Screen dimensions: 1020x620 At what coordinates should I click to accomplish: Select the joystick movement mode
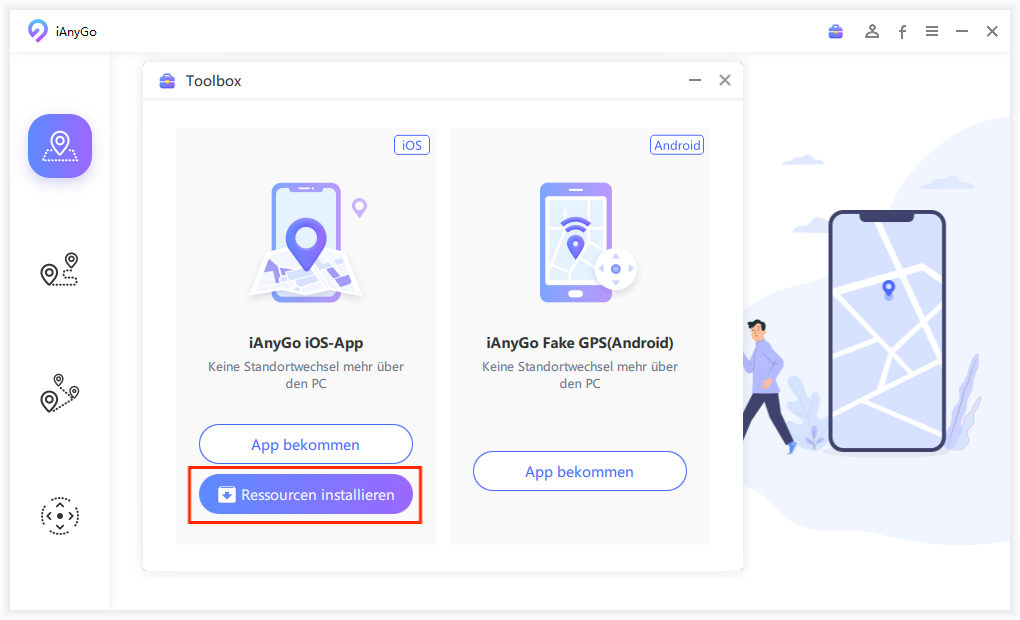(60, 516)
